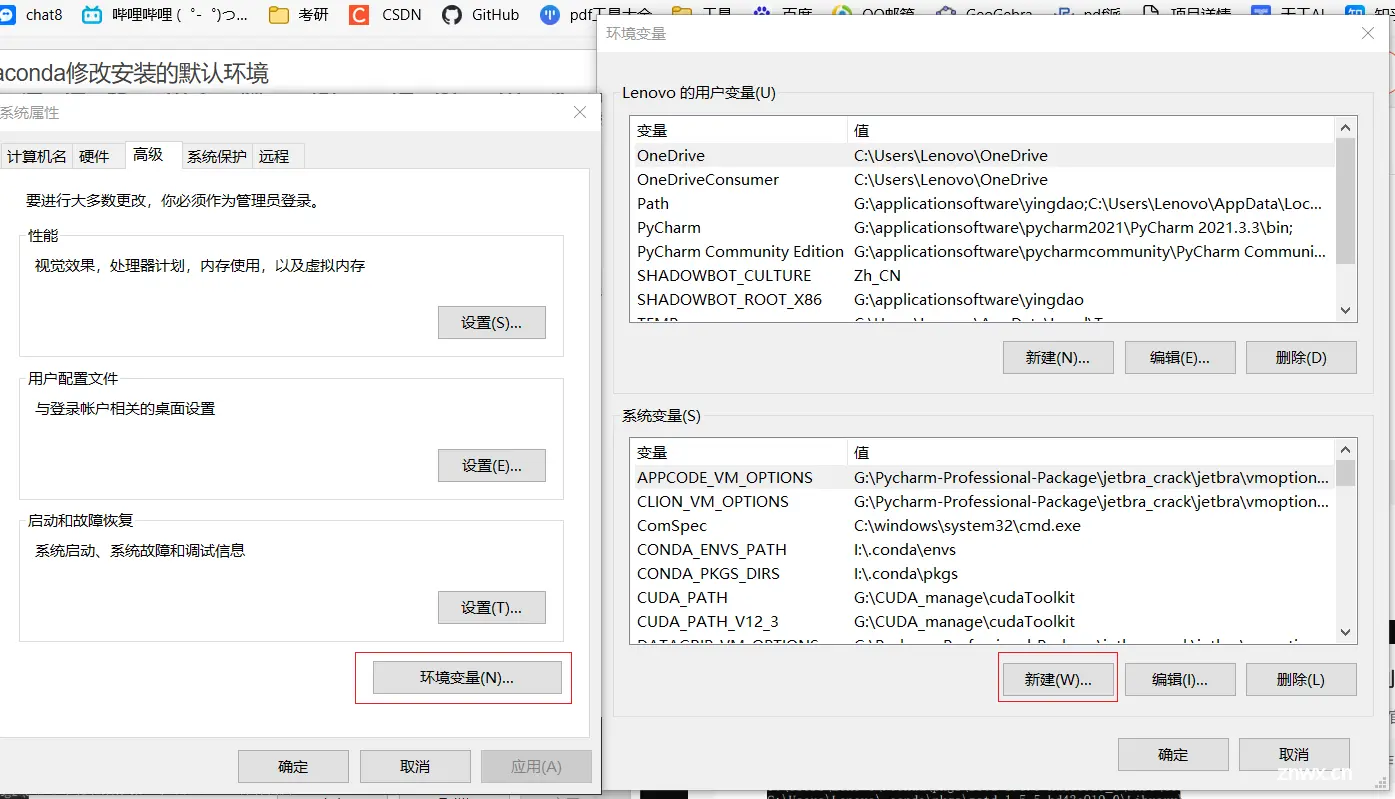The width and height of the screenshot is (1395, 799).
Task: Switch to the 硬件 tab
Action: click(94, 156)
